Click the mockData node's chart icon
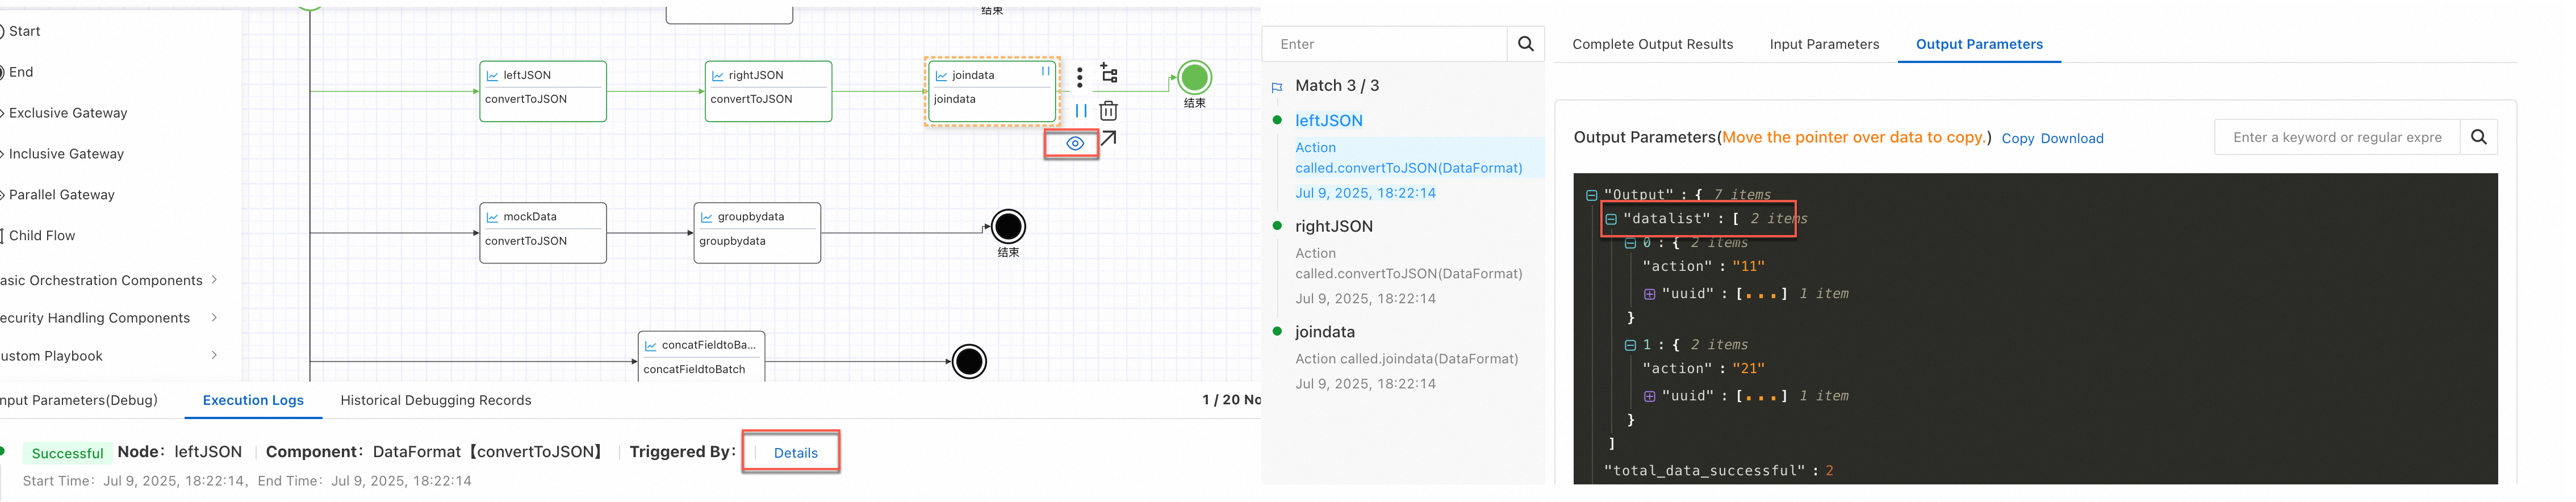Screen dimensions: 2576x502 coord(492,217)
